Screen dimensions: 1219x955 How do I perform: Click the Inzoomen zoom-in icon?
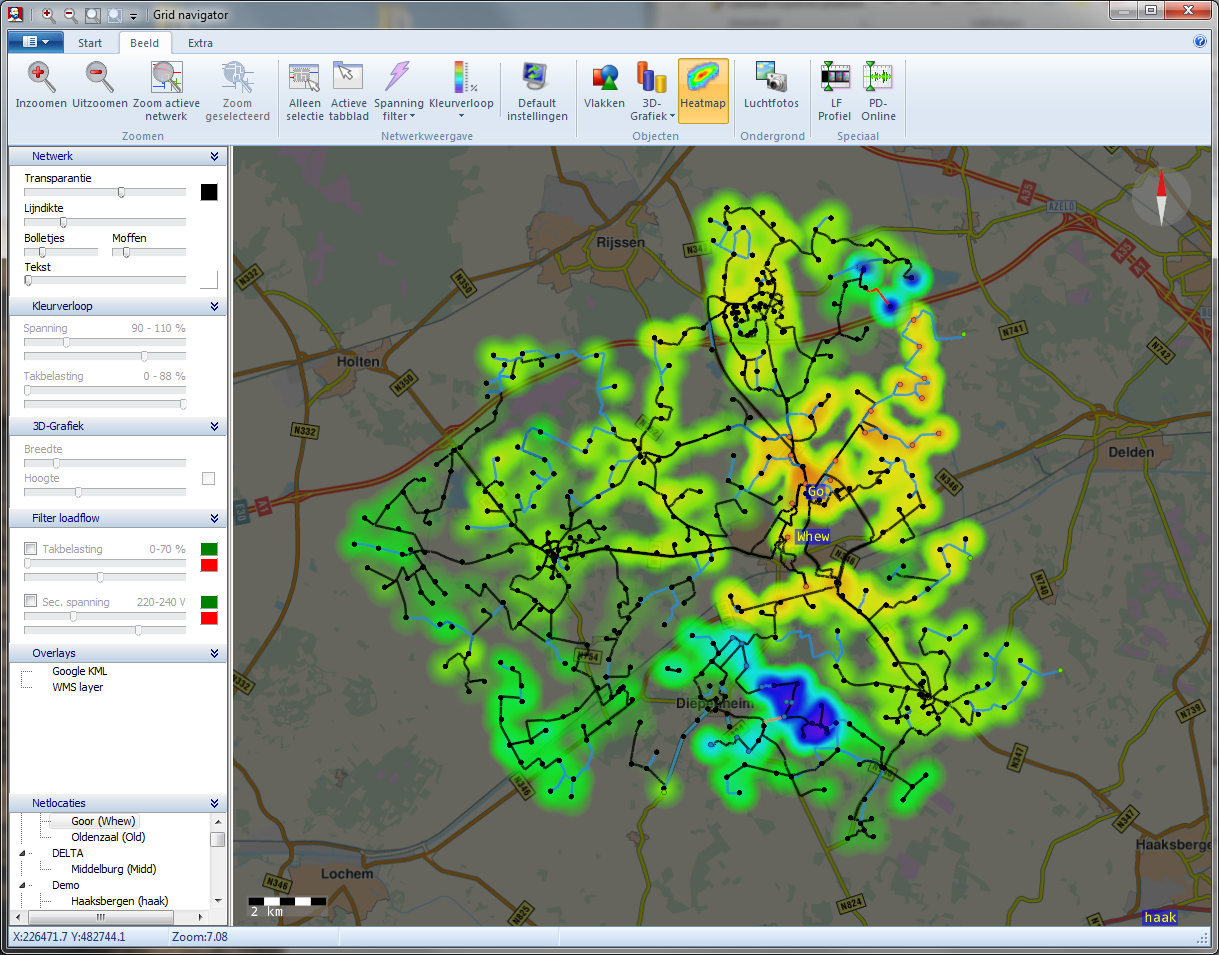pyautogui.click(x=41, y=78)
